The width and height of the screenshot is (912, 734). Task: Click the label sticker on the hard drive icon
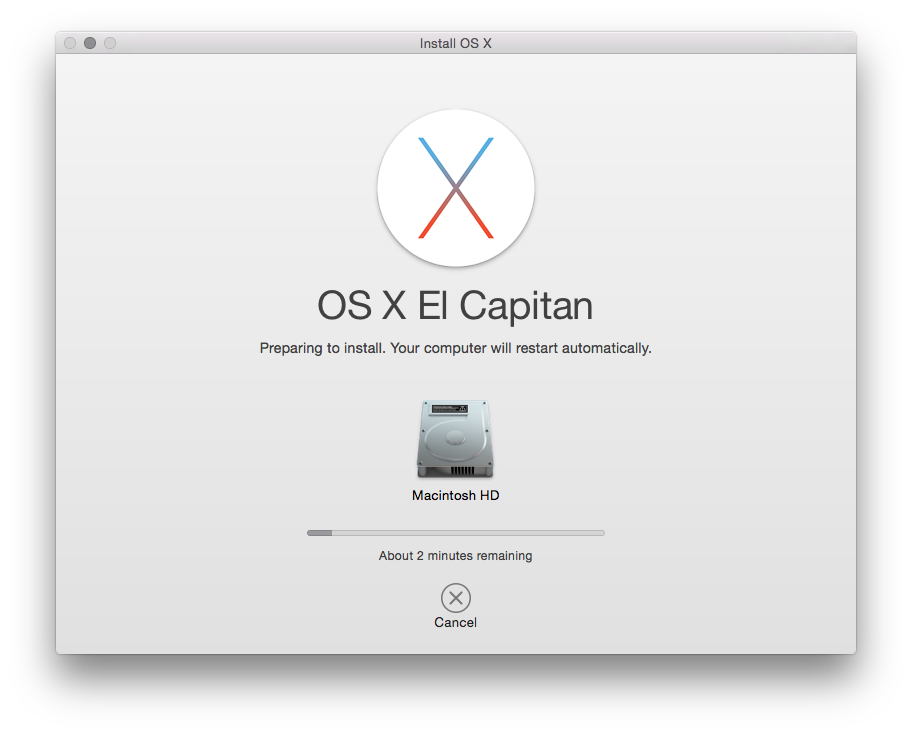tap(455, 410)
